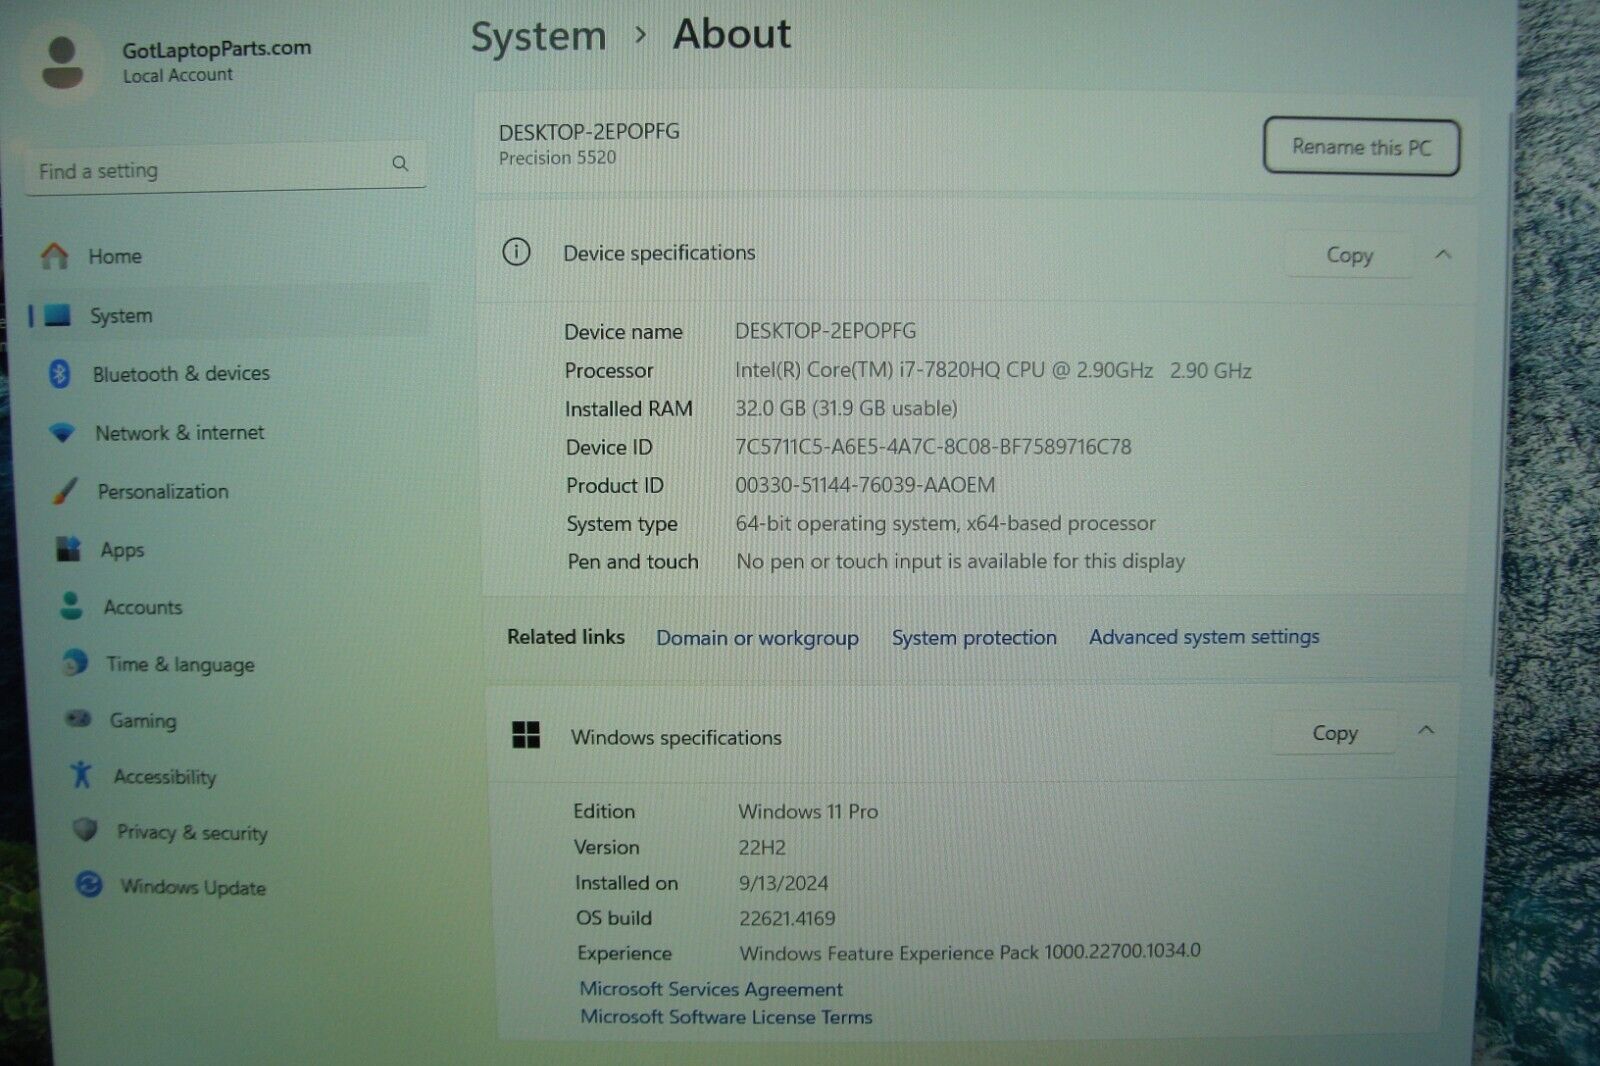Click the Windows logo beside Windows specifications
1600x1066 pixels.
pos(526,735)
